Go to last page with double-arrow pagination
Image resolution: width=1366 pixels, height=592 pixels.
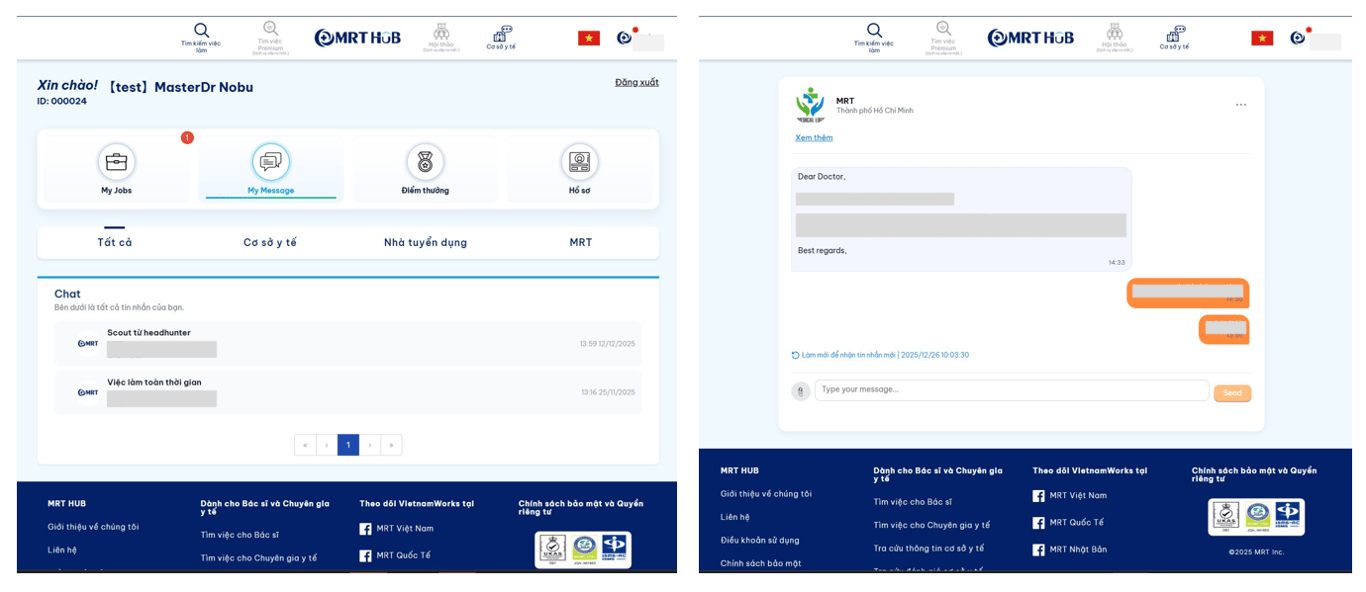pos(392,444)
